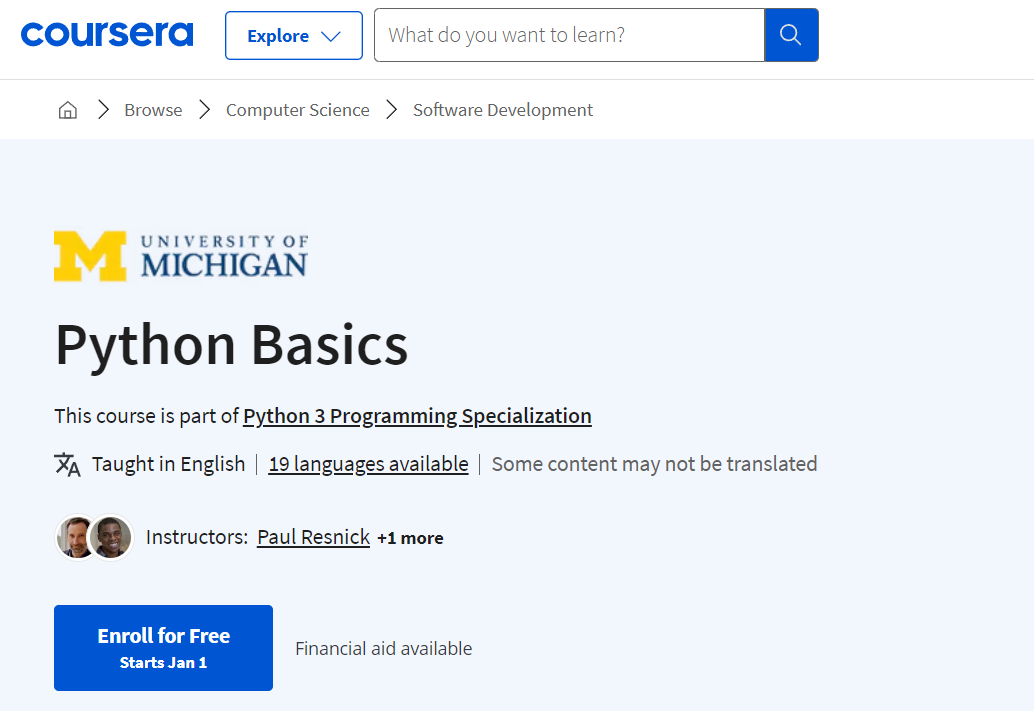Open the Python 3 Programming Specialization link
Viewport: 1034px width, 711px height.
417,415
